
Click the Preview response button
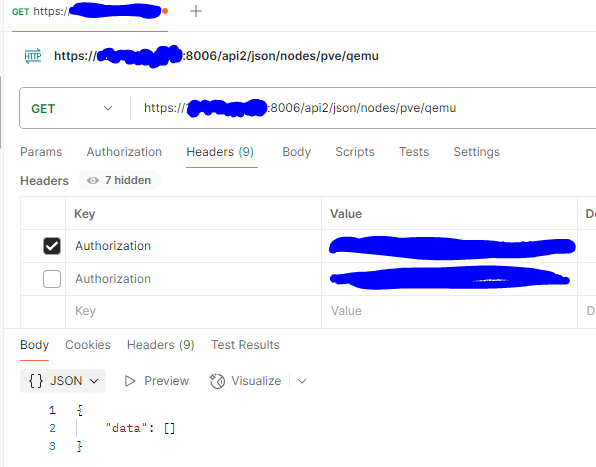click(157, 381)
